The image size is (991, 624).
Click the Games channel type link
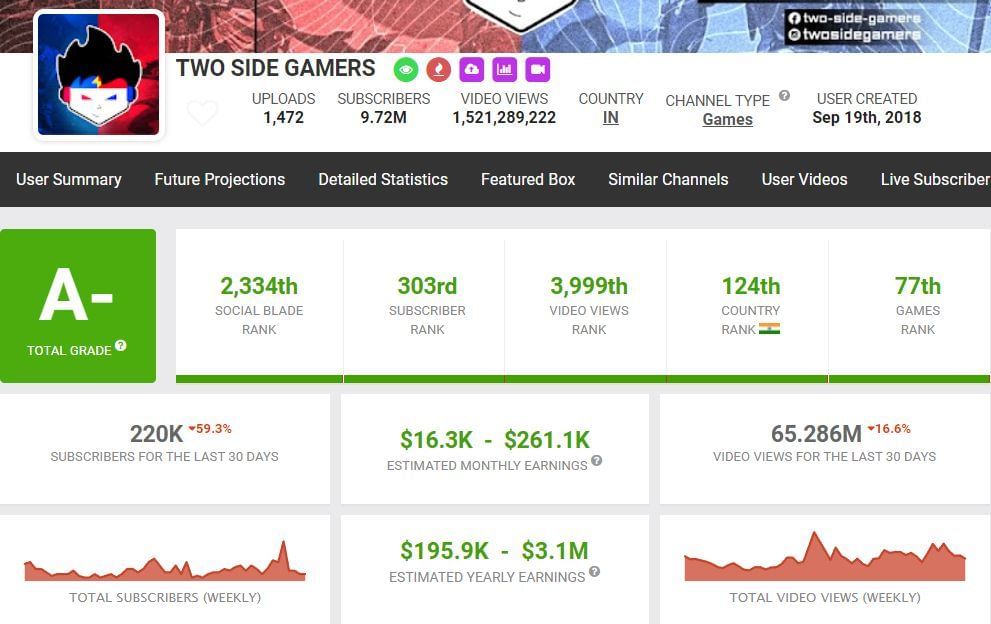[x=727, y=120]
